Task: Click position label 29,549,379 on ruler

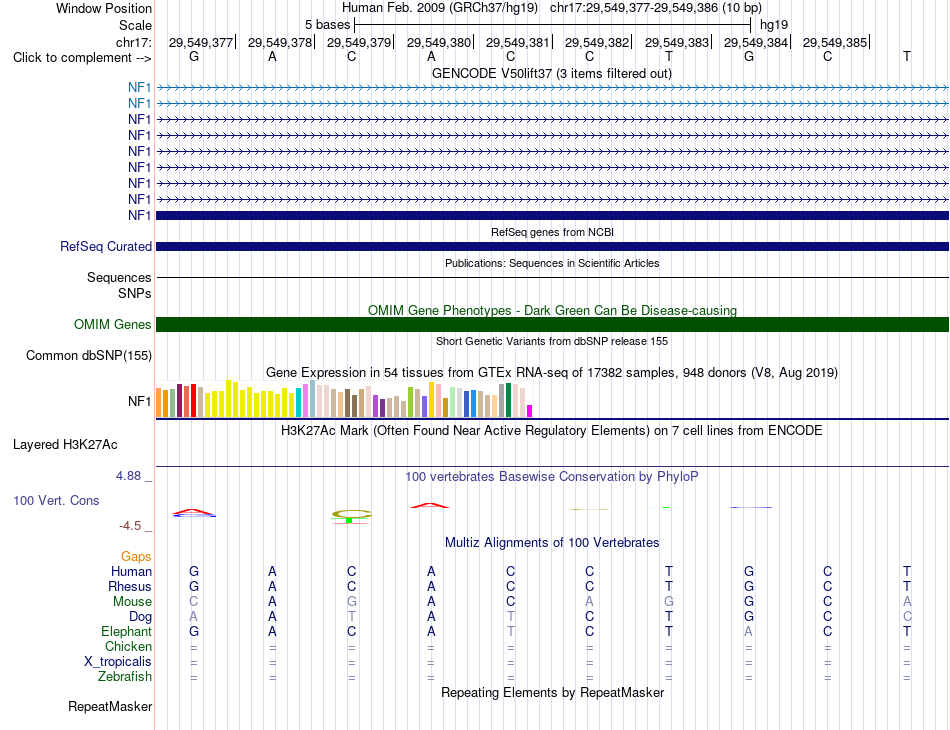Action: [x=359, y=42]
